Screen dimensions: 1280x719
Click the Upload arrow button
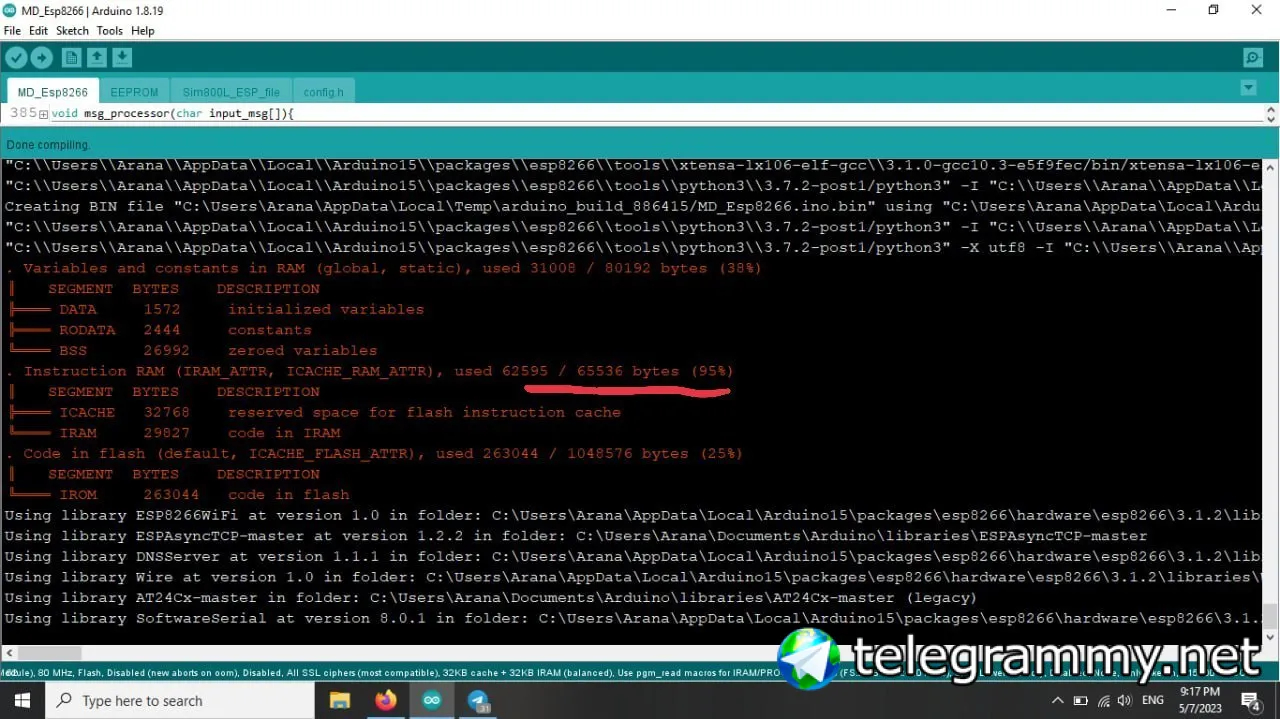(x=41, y=58)
